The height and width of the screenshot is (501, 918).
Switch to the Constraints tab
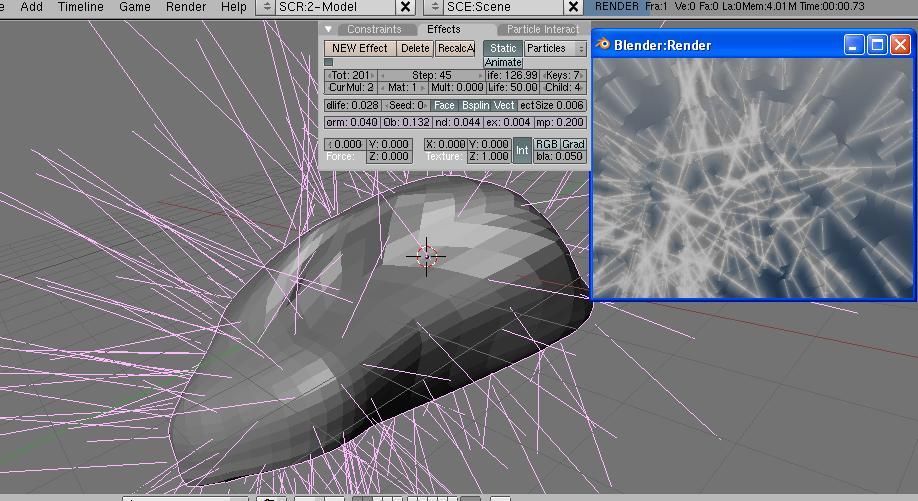pyautogui.click(x=374, y=29)
